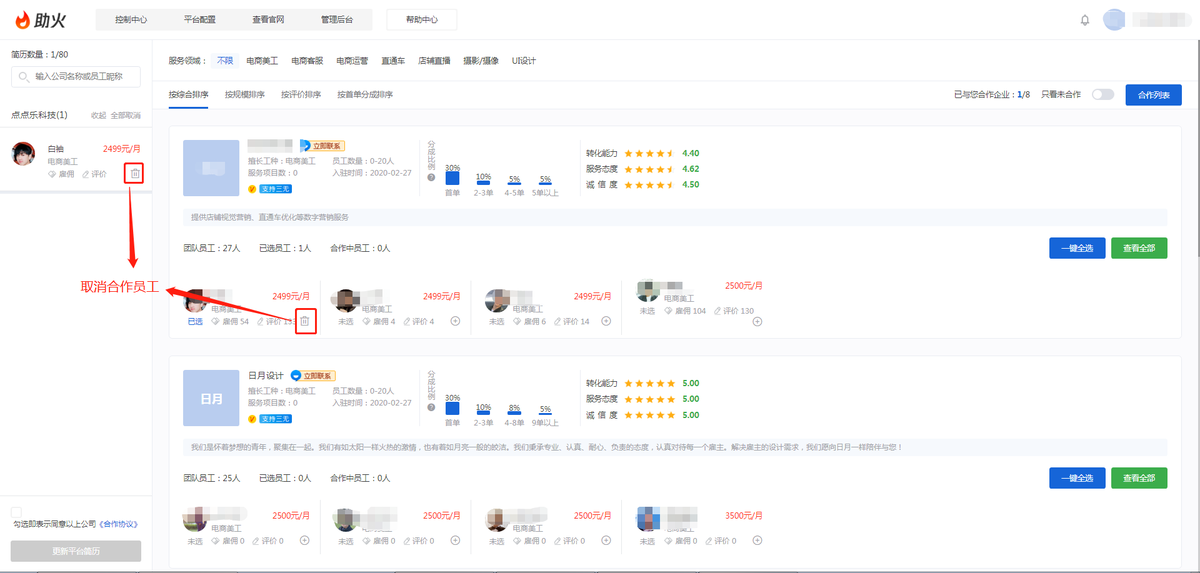This screenshot has height=573, width=1200.
Task: Open the 日月 company logo thumbnail
Action: click(211, 398)
